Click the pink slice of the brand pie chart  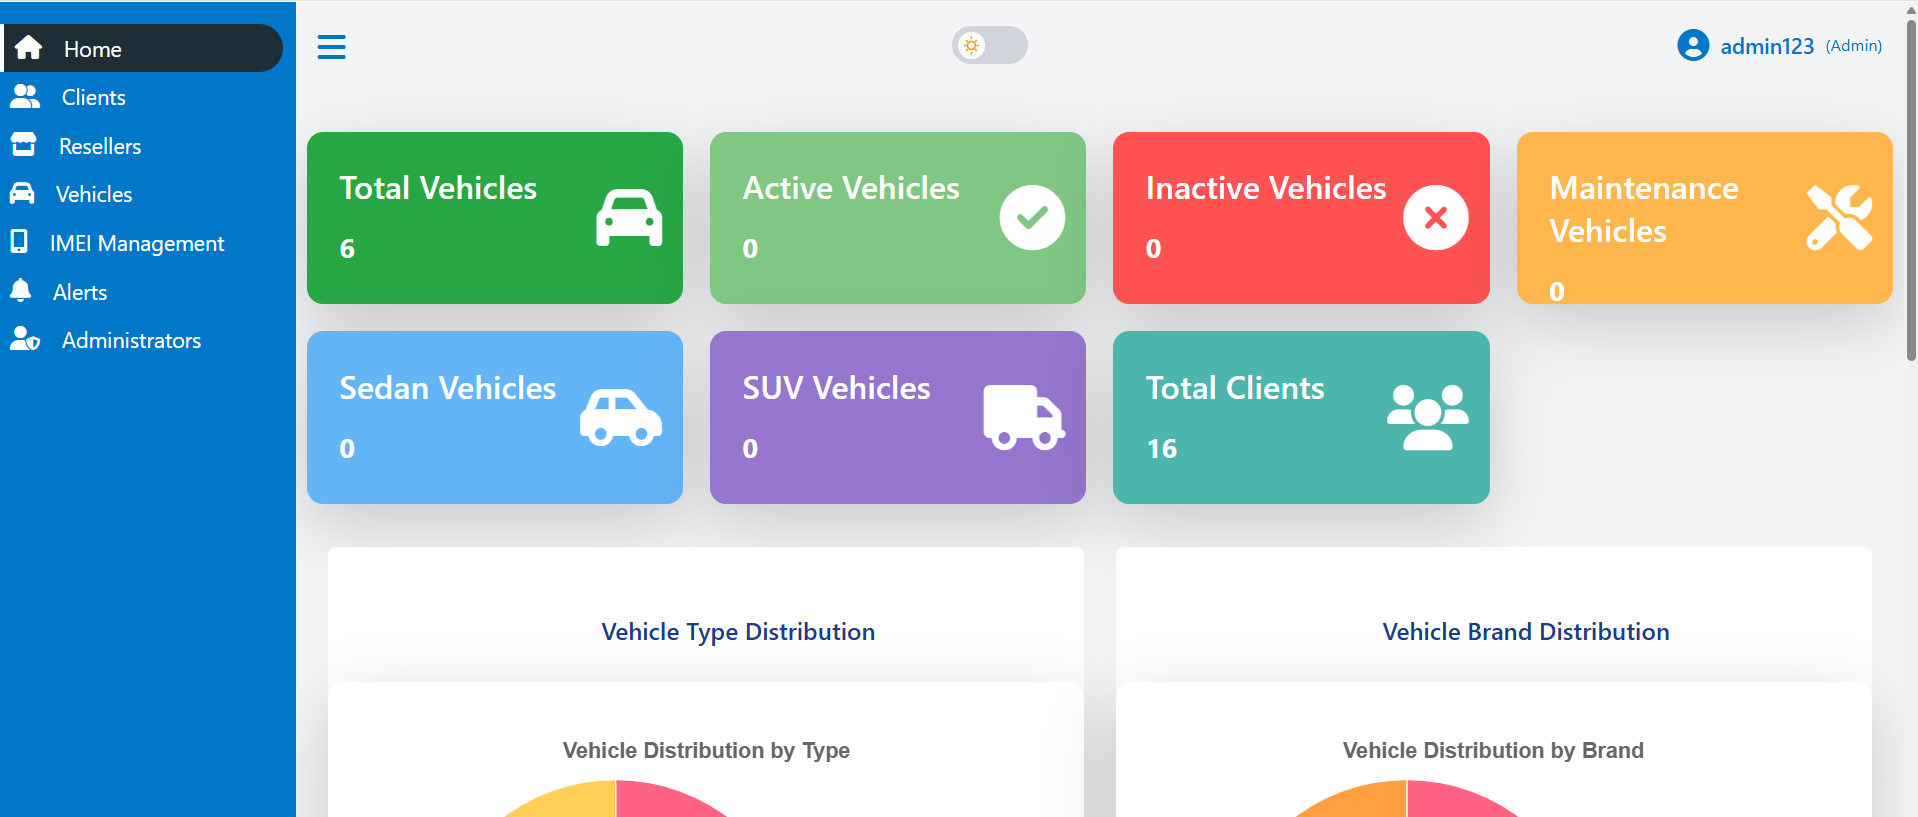(1448, 801)
